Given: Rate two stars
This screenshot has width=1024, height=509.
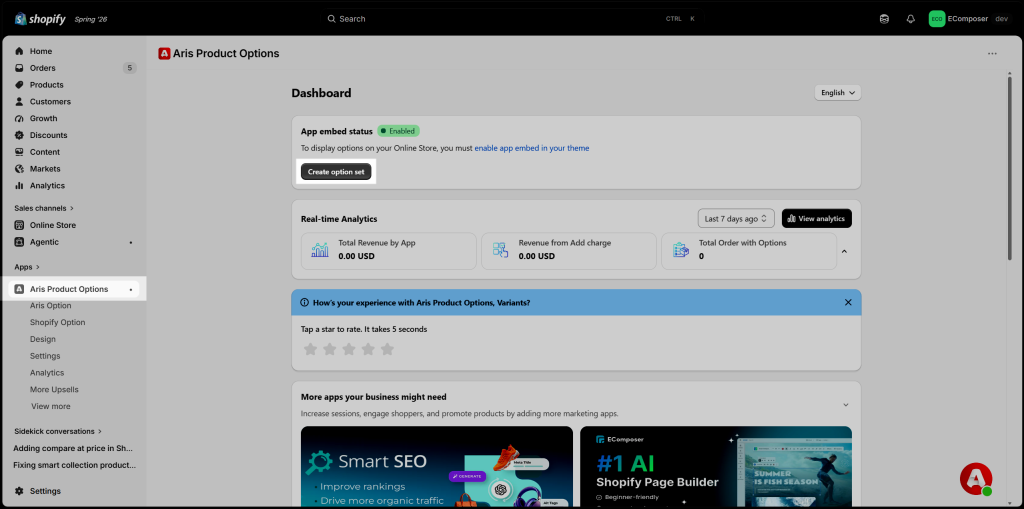Looking at the screenshot, I should click(330, 350).
